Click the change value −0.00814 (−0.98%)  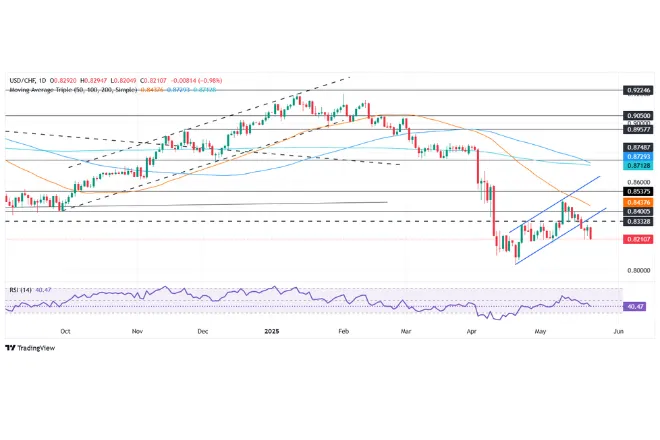[197, 80]
